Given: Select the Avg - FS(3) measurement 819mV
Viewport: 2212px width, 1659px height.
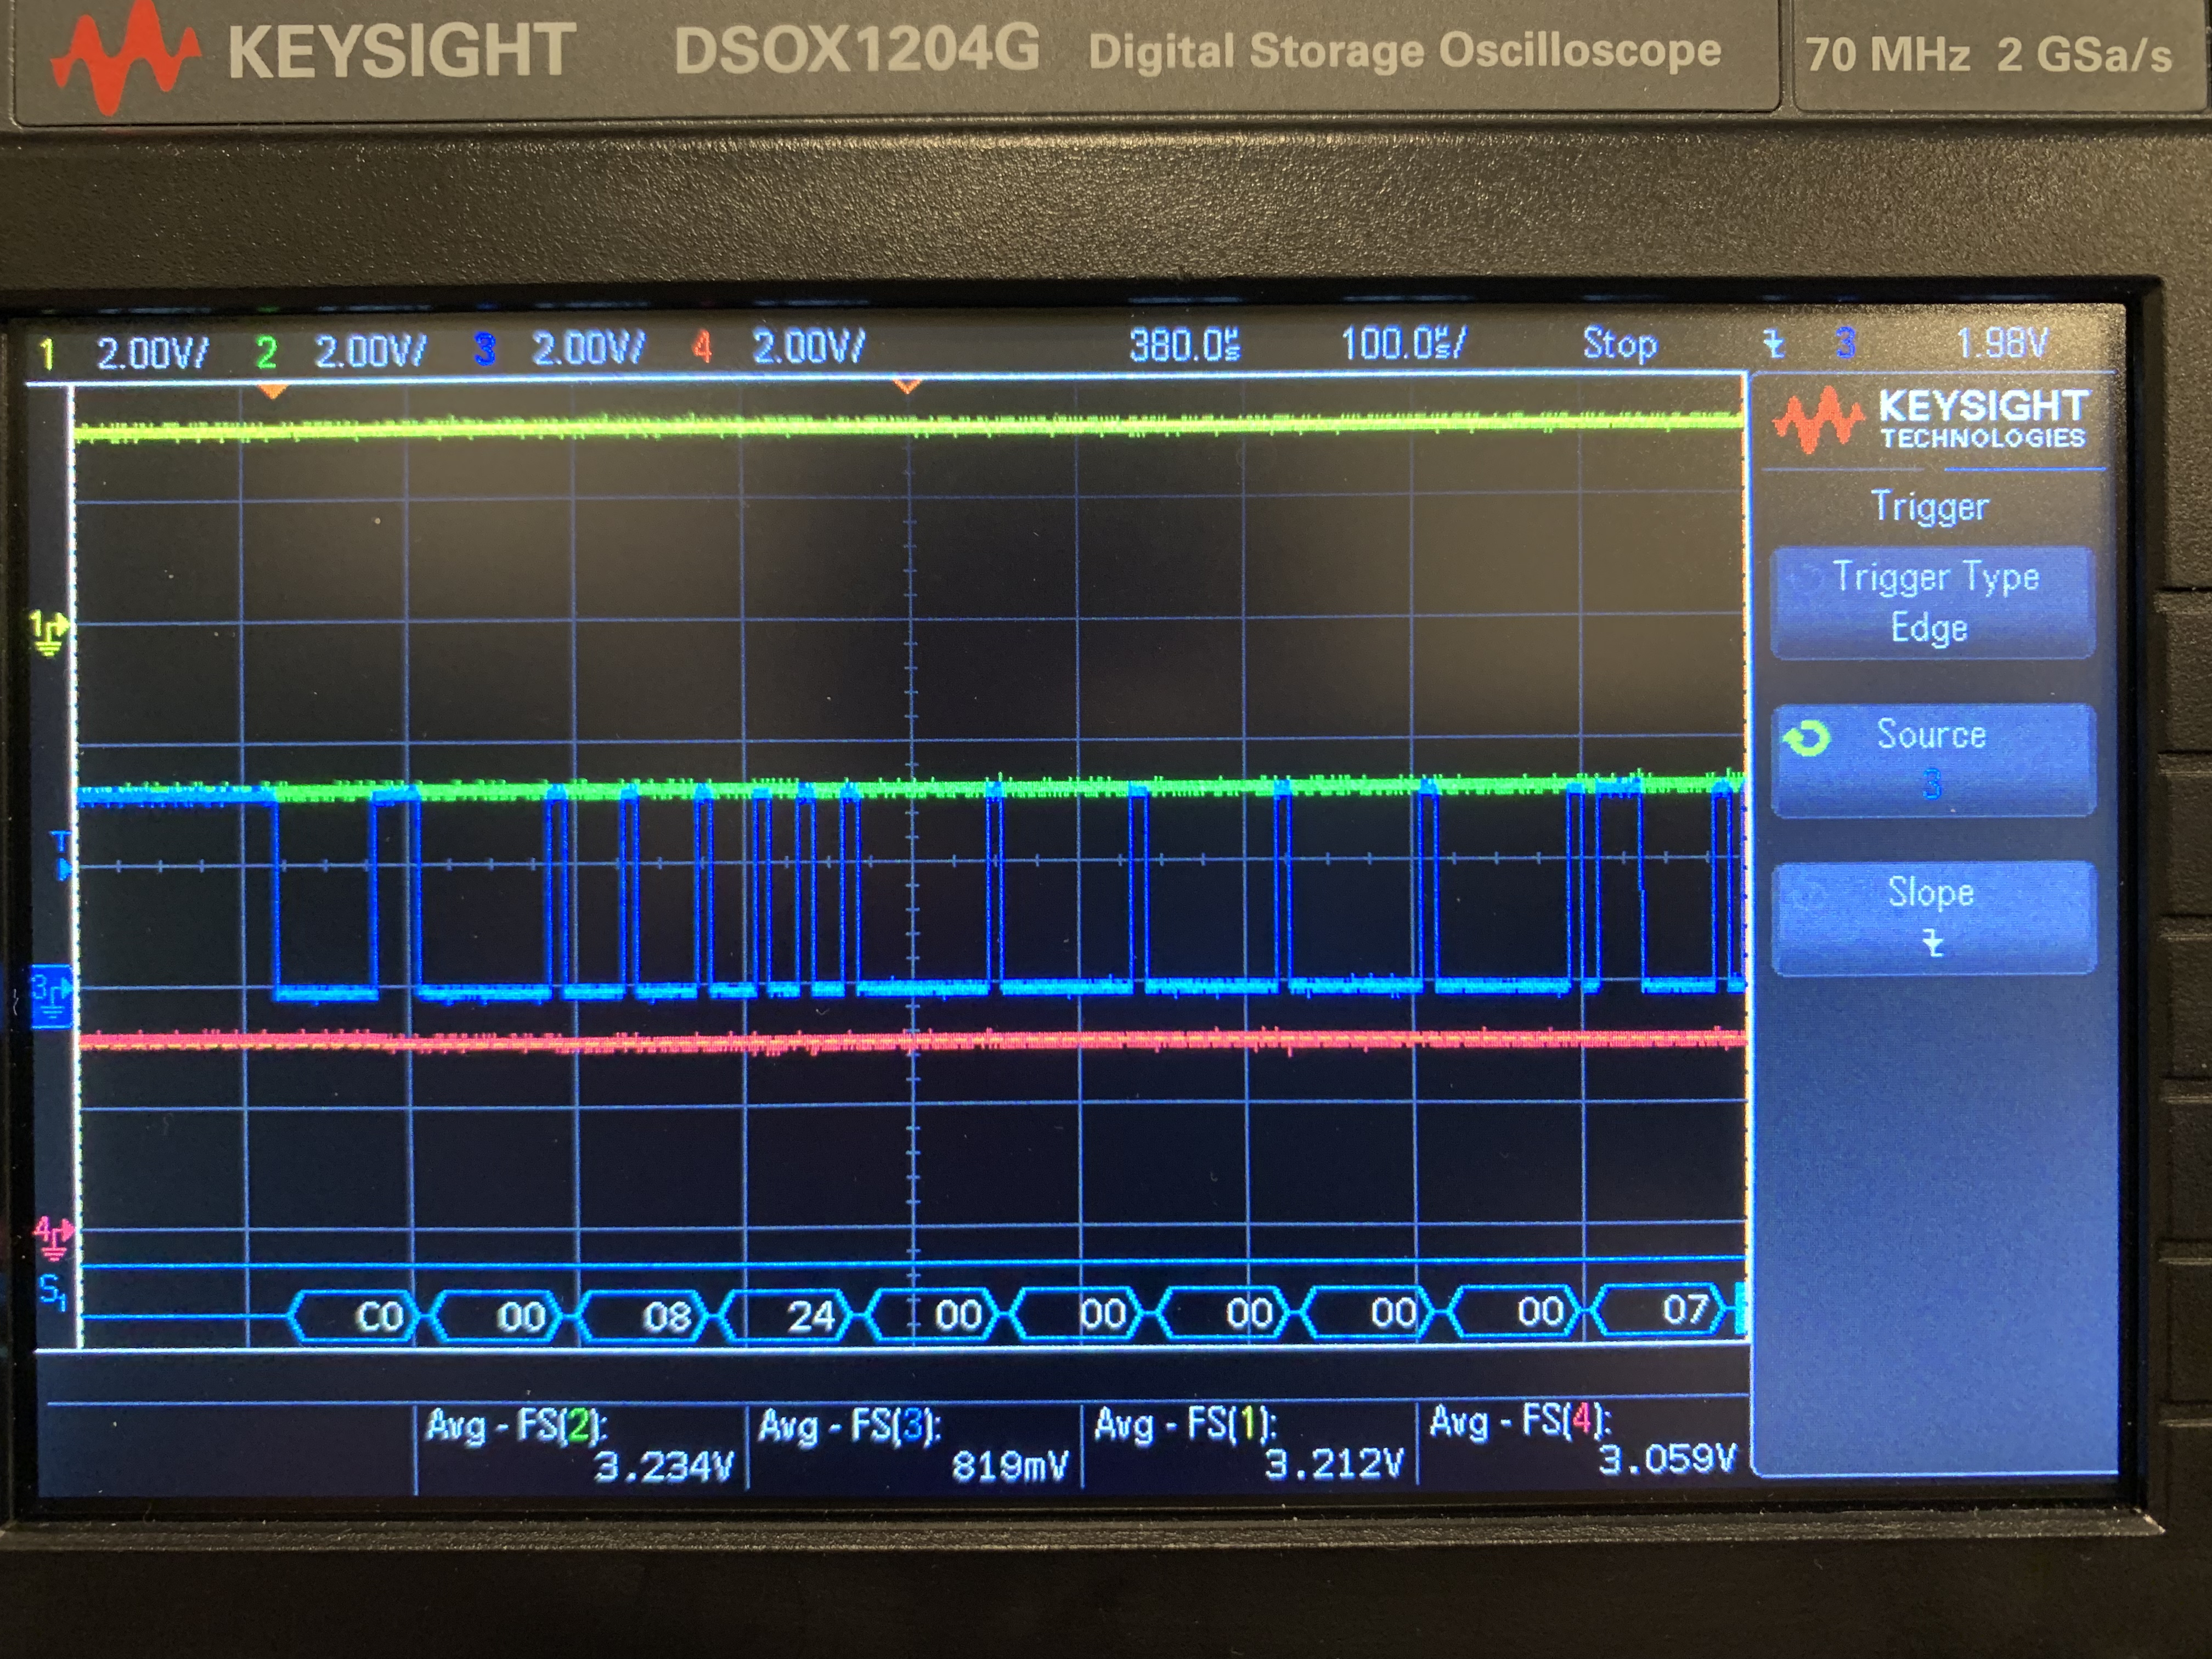Looking at the screenshot, I should tap(914, 1446).
